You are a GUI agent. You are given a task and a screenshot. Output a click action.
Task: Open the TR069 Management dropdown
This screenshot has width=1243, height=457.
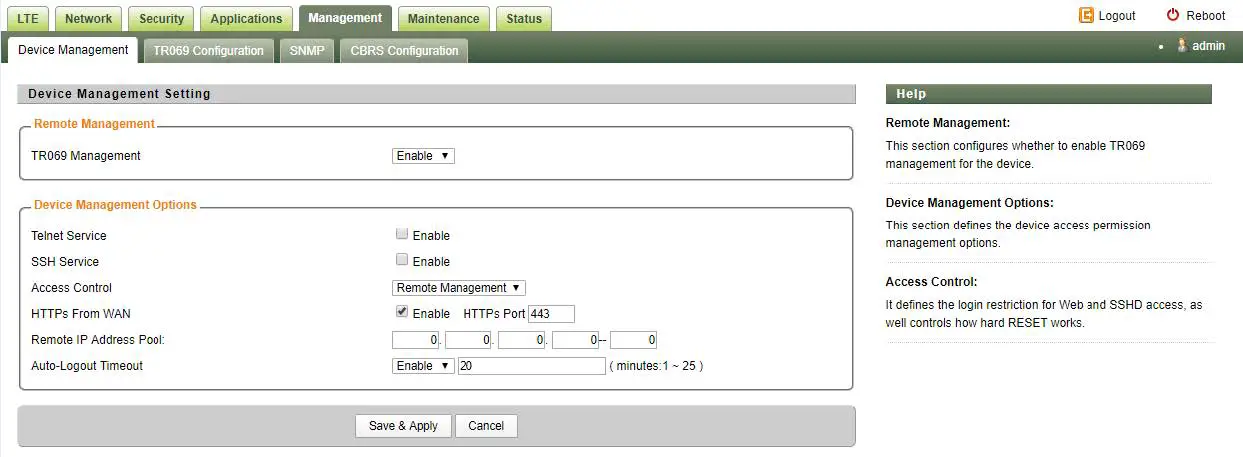click(x=423, y=156)
